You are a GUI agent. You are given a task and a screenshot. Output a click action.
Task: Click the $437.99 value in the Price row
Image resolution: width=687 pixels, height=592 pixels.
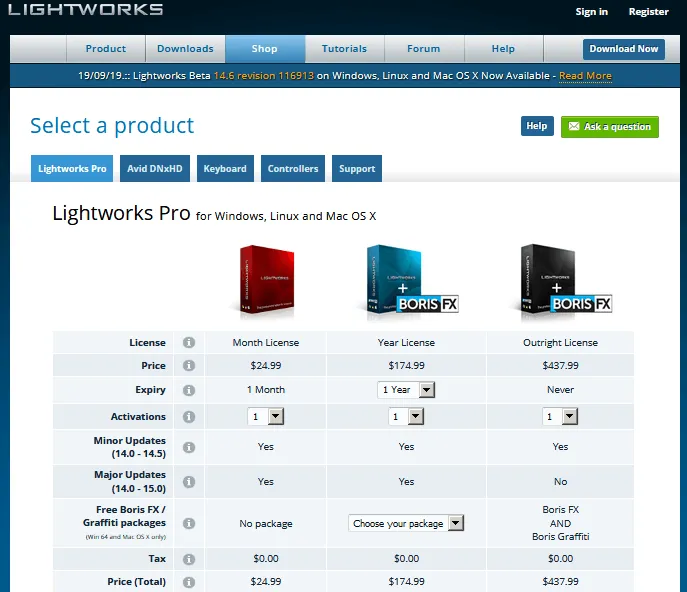tap(560, 365)
